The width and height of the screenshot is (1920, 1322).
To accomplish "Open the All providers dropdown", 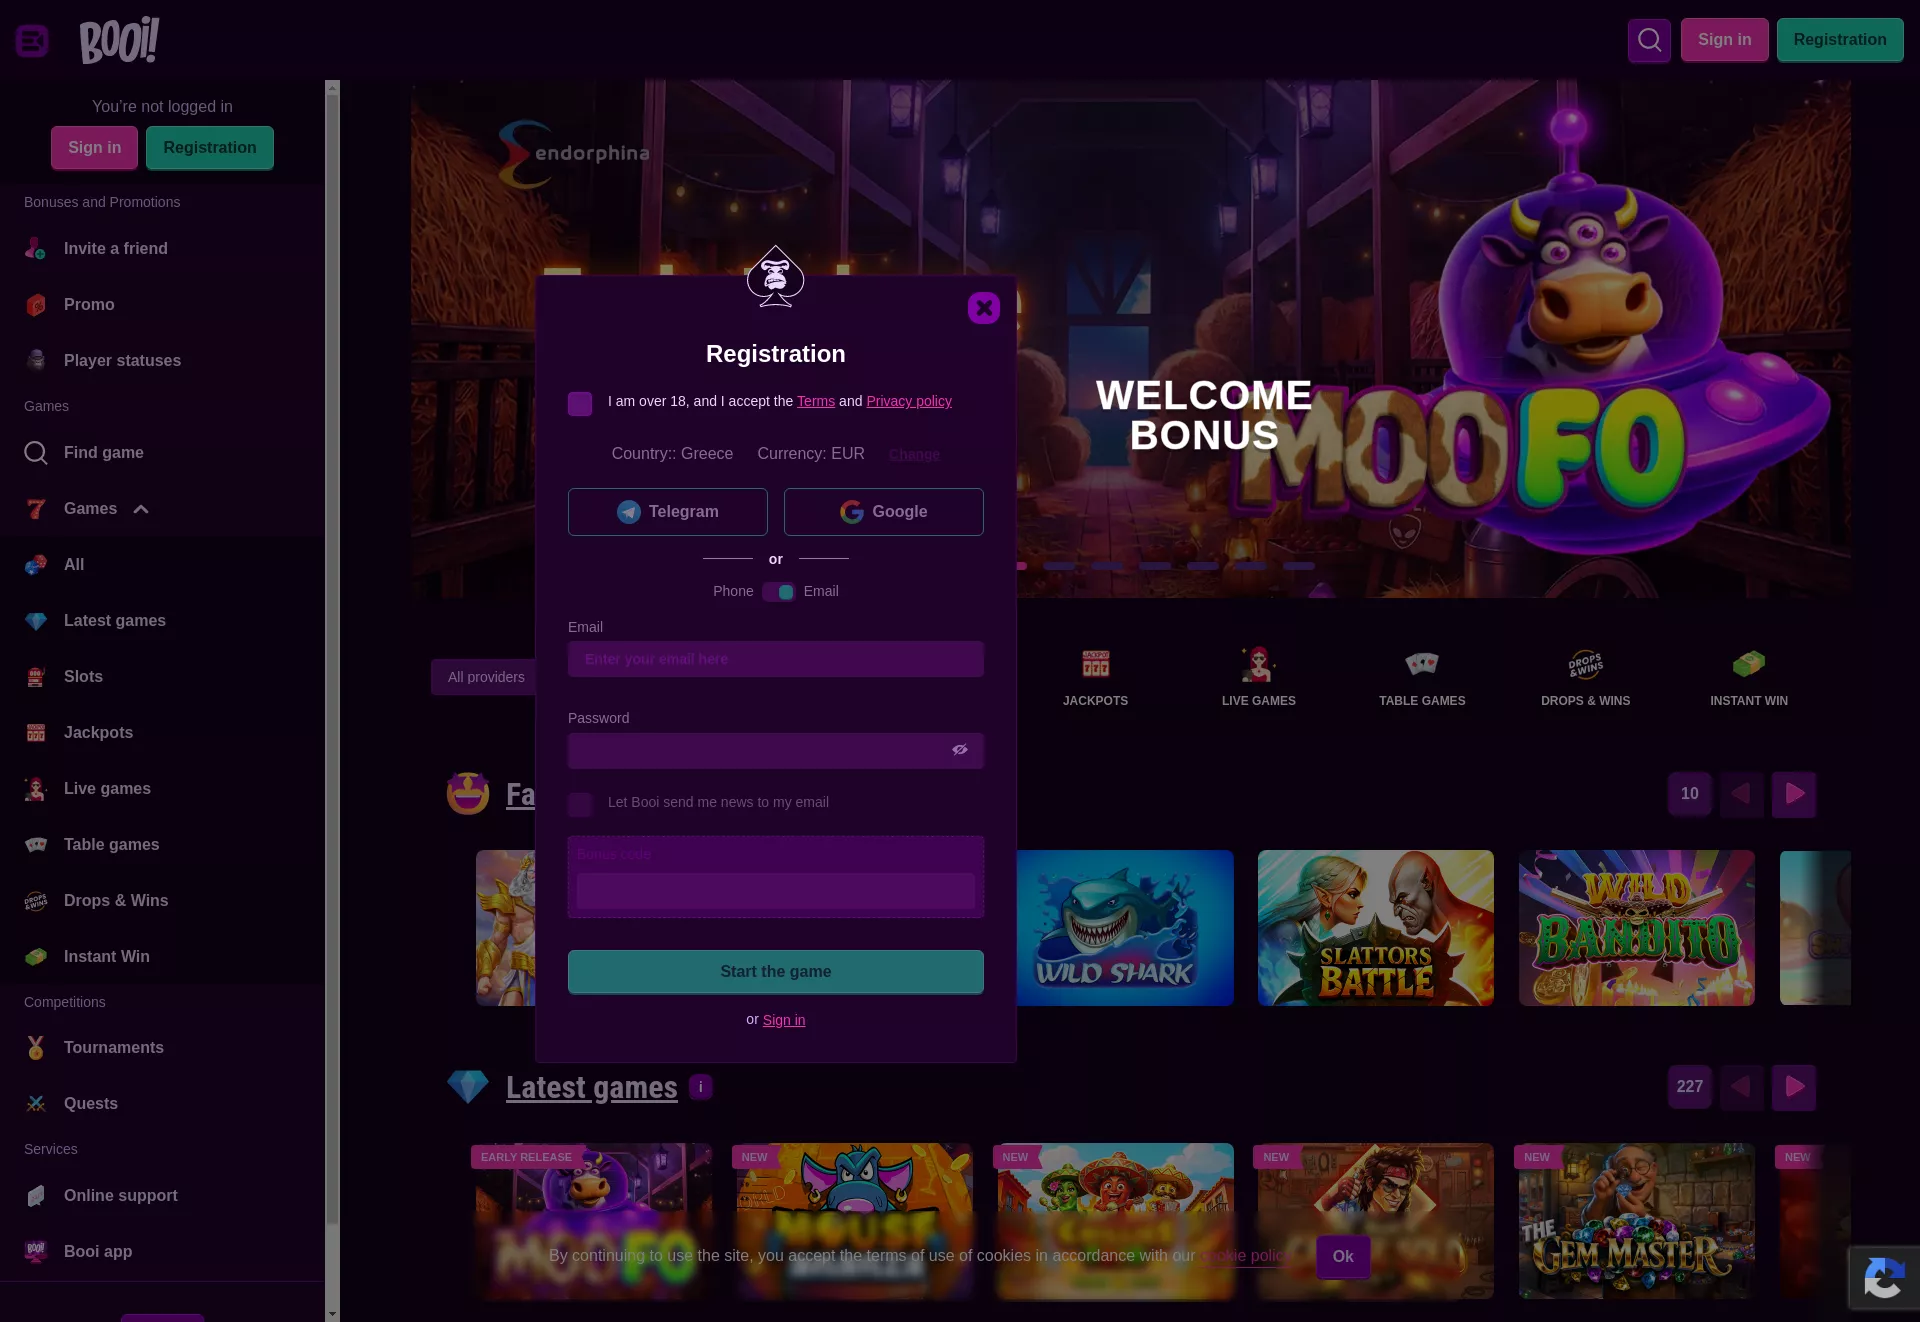I will tap(486, 677).
